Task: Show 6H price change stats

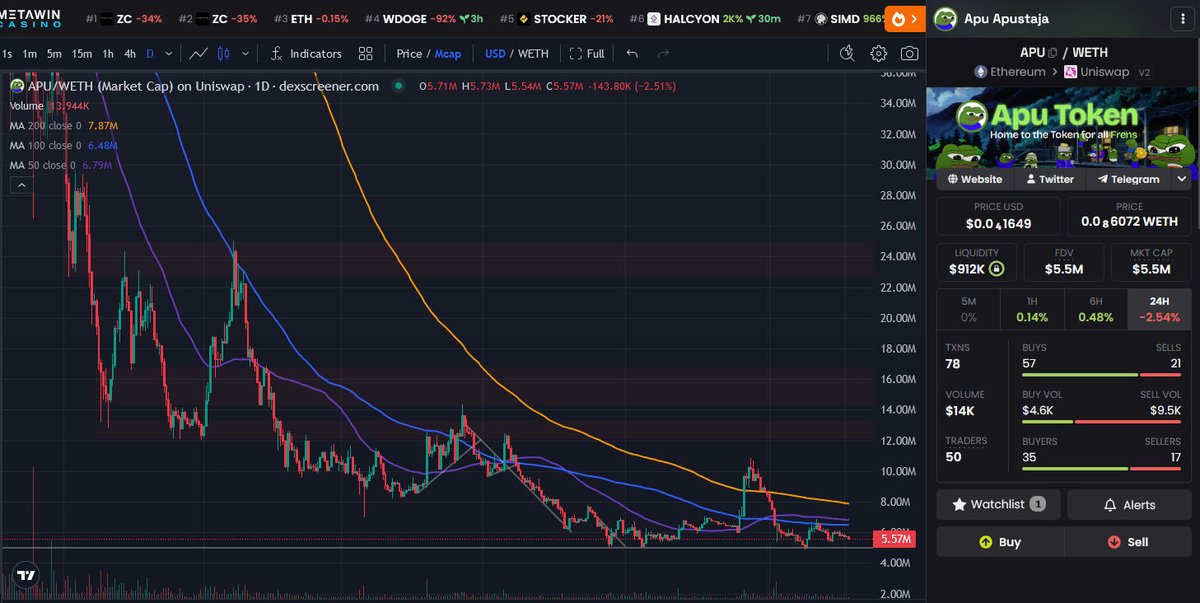Action: coord(1096,309)
